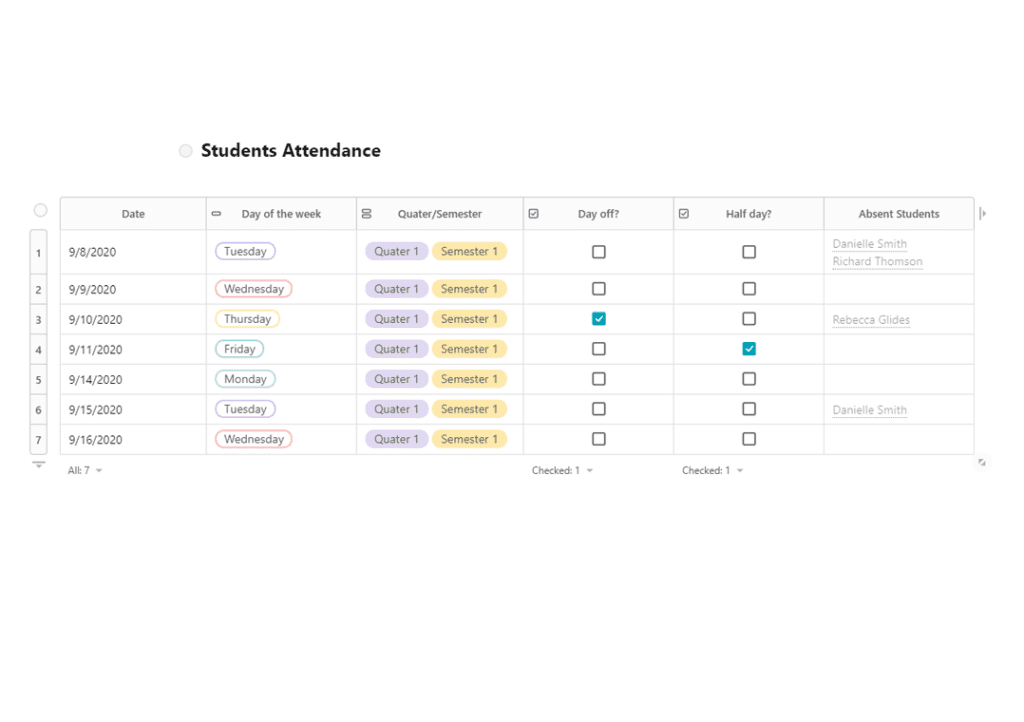Select all rows with the table circle selector
Screen dimensions: 1024x722
(40, 210)
